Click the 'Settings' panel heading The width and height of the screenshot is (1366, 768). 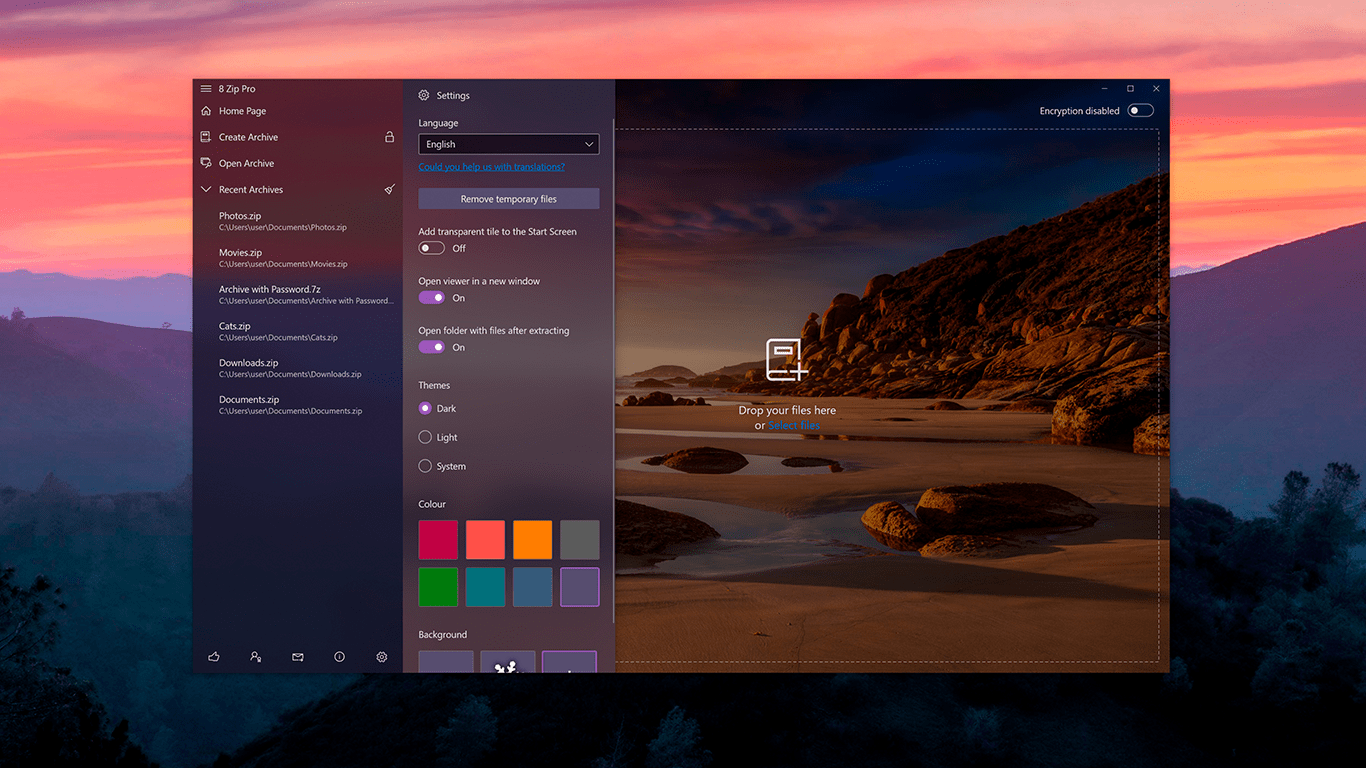pos(453,96)
